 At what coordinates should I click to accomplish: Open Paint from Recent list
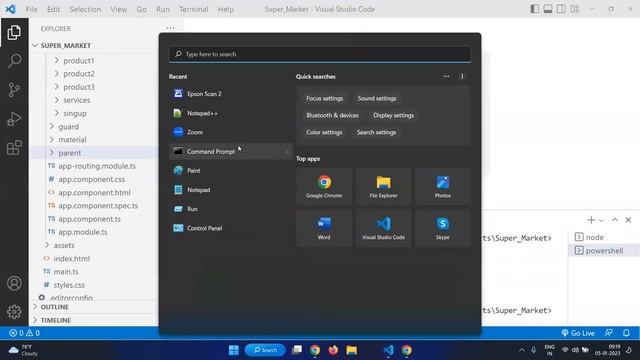click(231, 171)
